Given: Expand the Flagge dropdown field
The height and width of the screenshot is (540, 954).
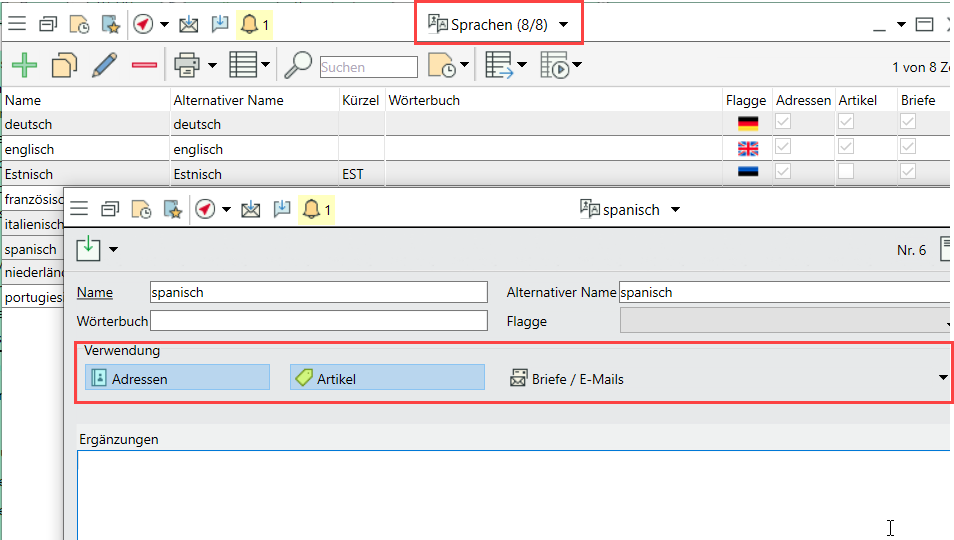Looking at the screenshot, I should pyautogui.click(x=946, y=322).
